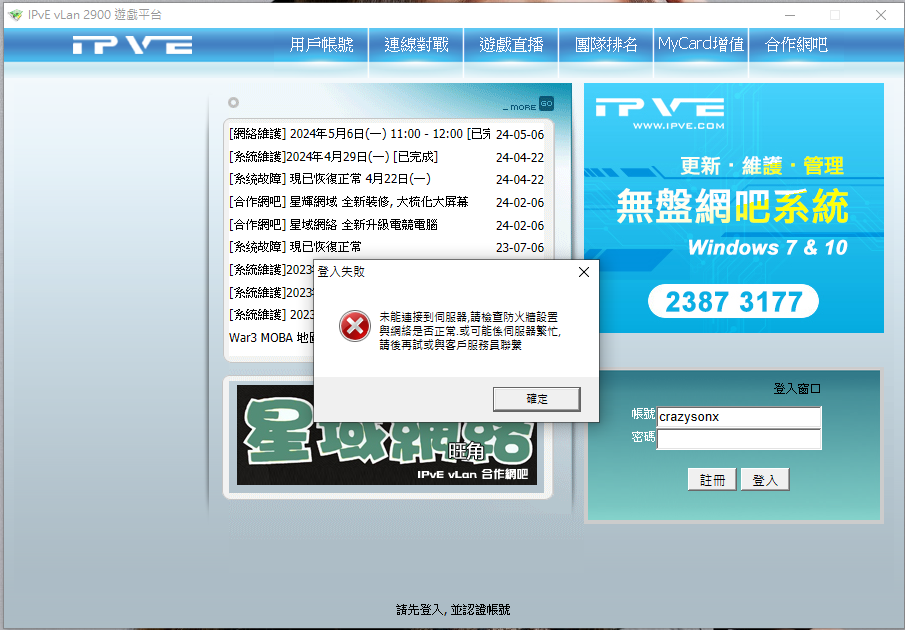Focus the 密碼 password field
Screen dimensions: 905x630
point(739,439)
